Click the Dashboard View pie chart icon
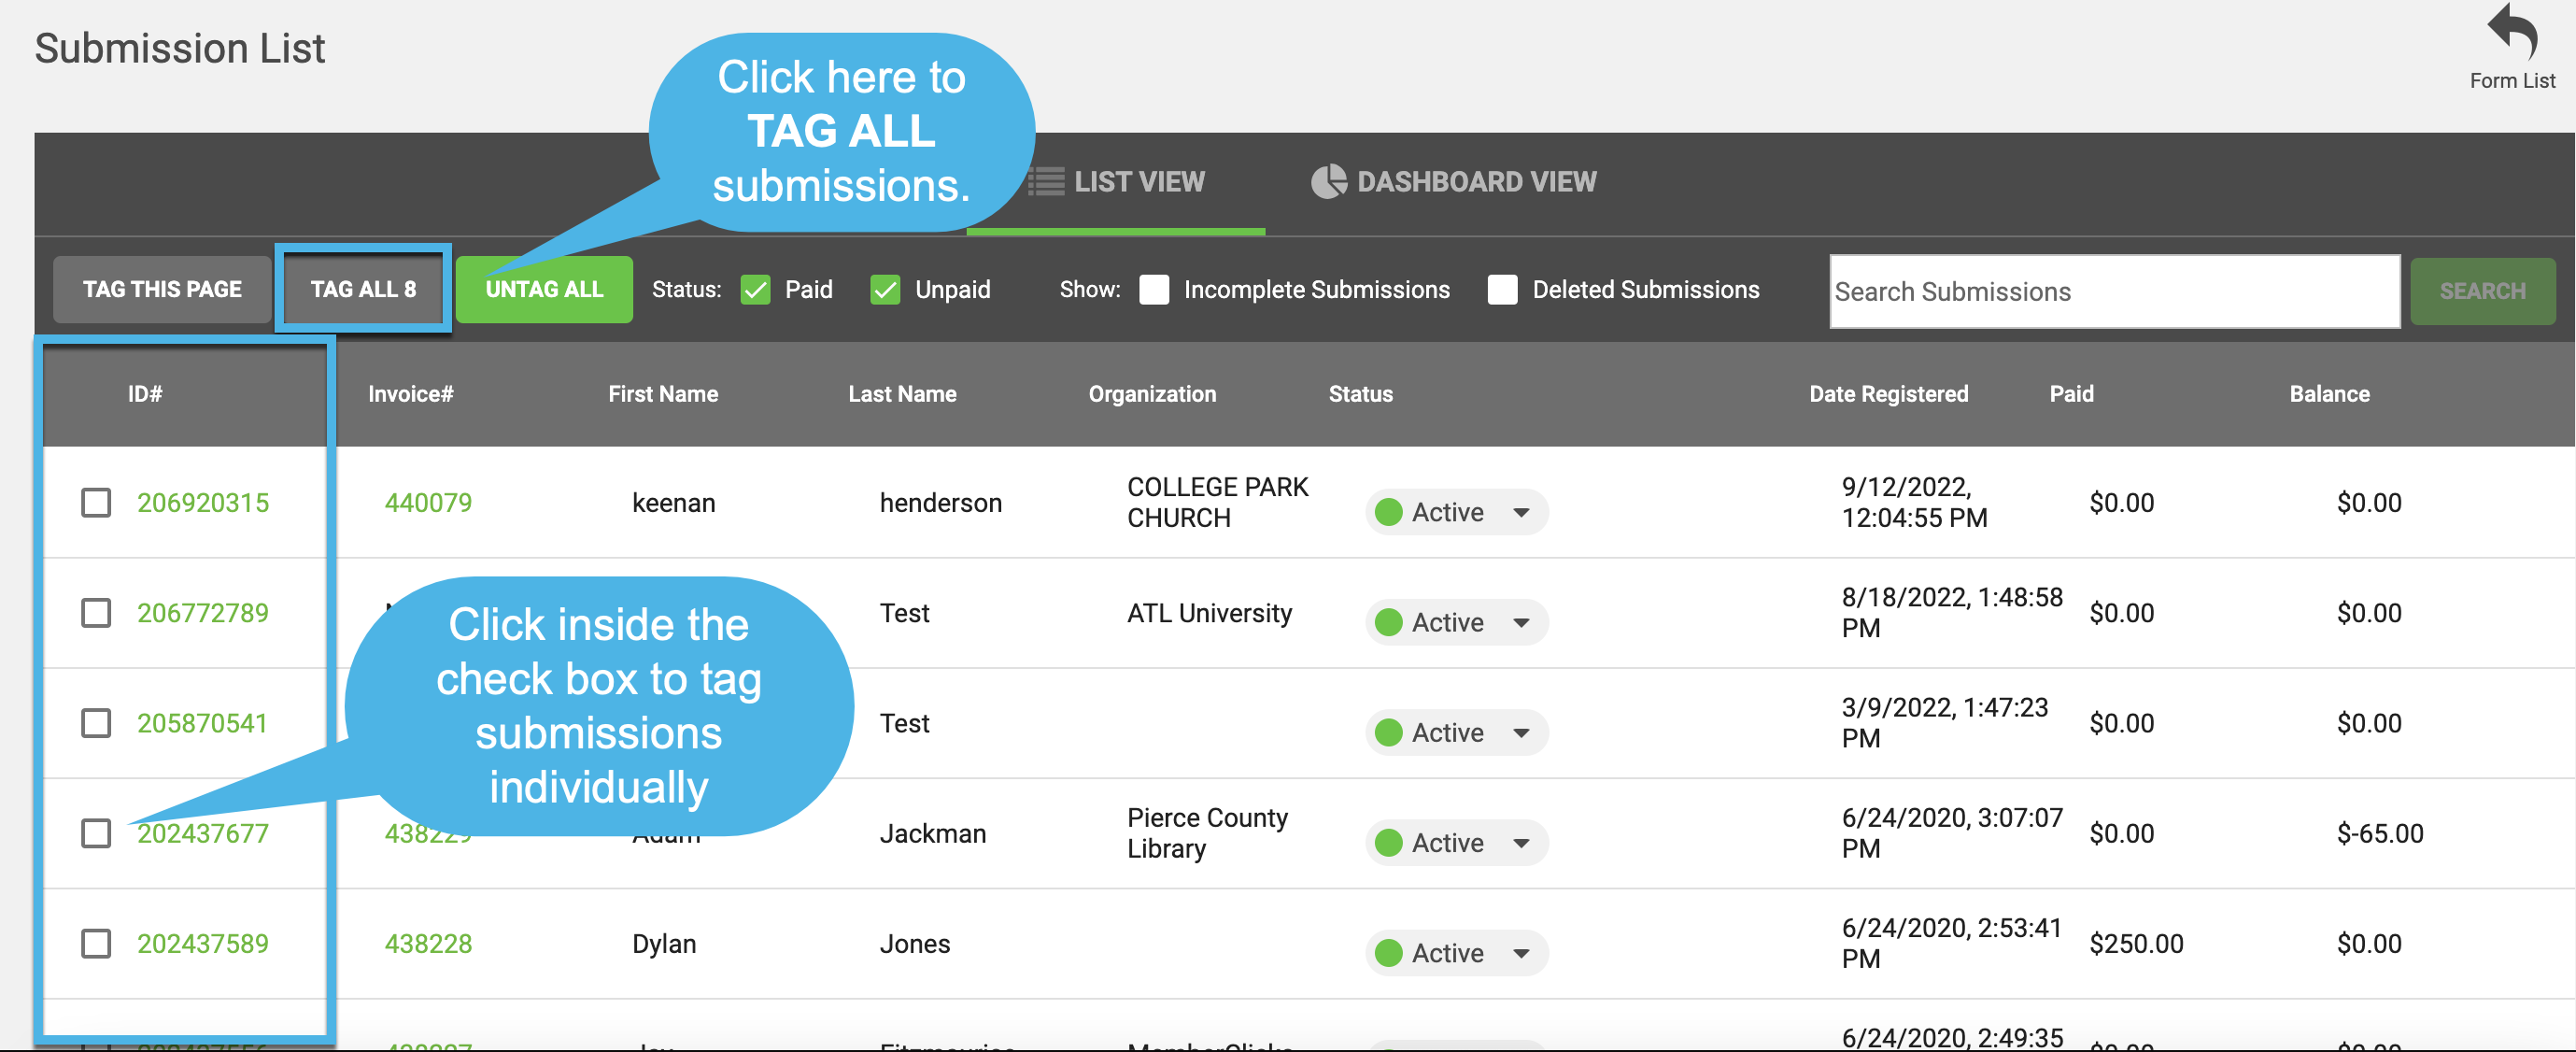Image resolution: width=2576 pixels, height=1052 pixels. point(1328,182)
